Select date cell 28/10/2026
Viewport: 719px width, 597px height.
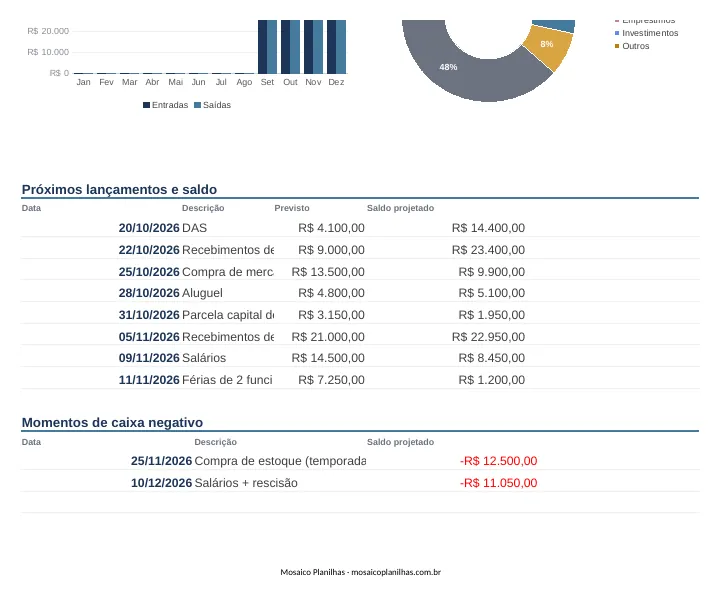click(x=149, y=293)
